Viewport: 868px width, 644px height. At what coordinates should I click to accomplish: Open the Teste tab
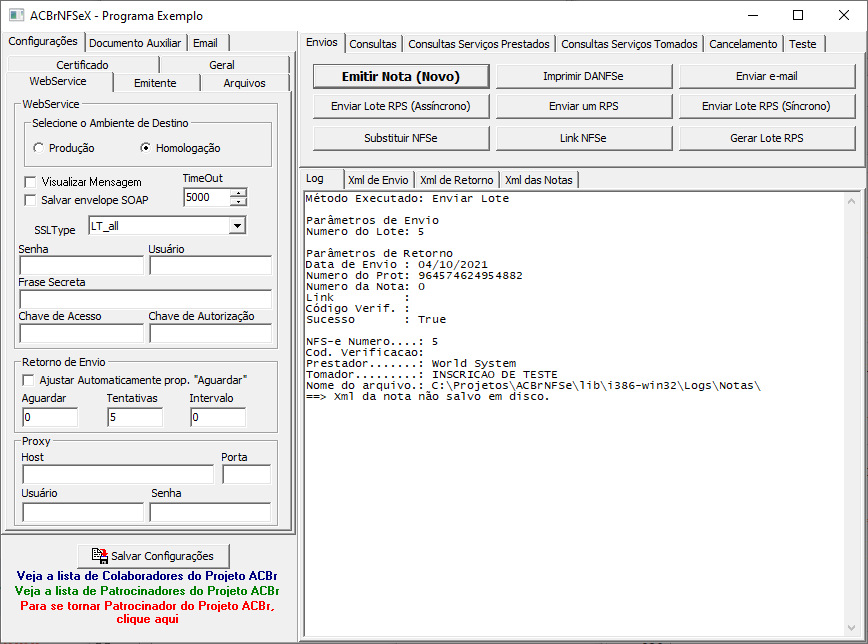pyautogui.click(x=803, y=44)
